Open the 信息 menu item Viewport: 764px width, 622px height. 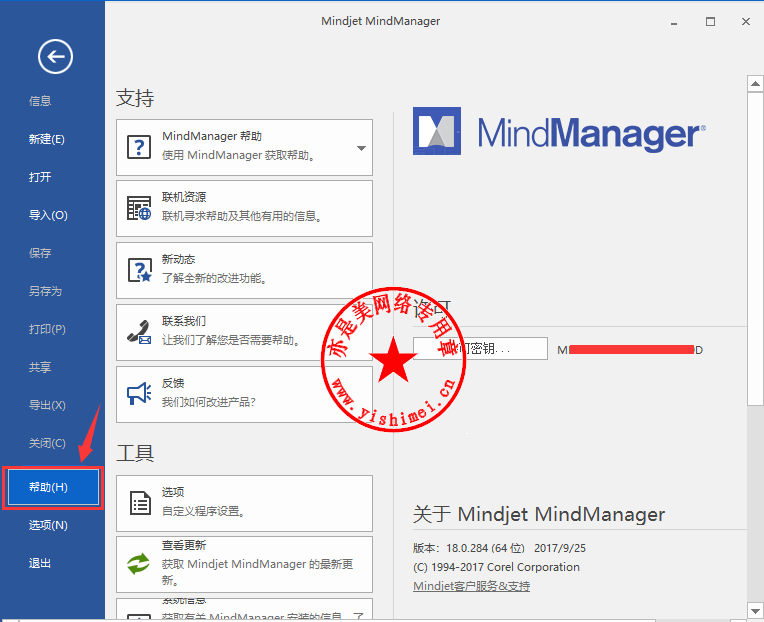coord(40,101)
